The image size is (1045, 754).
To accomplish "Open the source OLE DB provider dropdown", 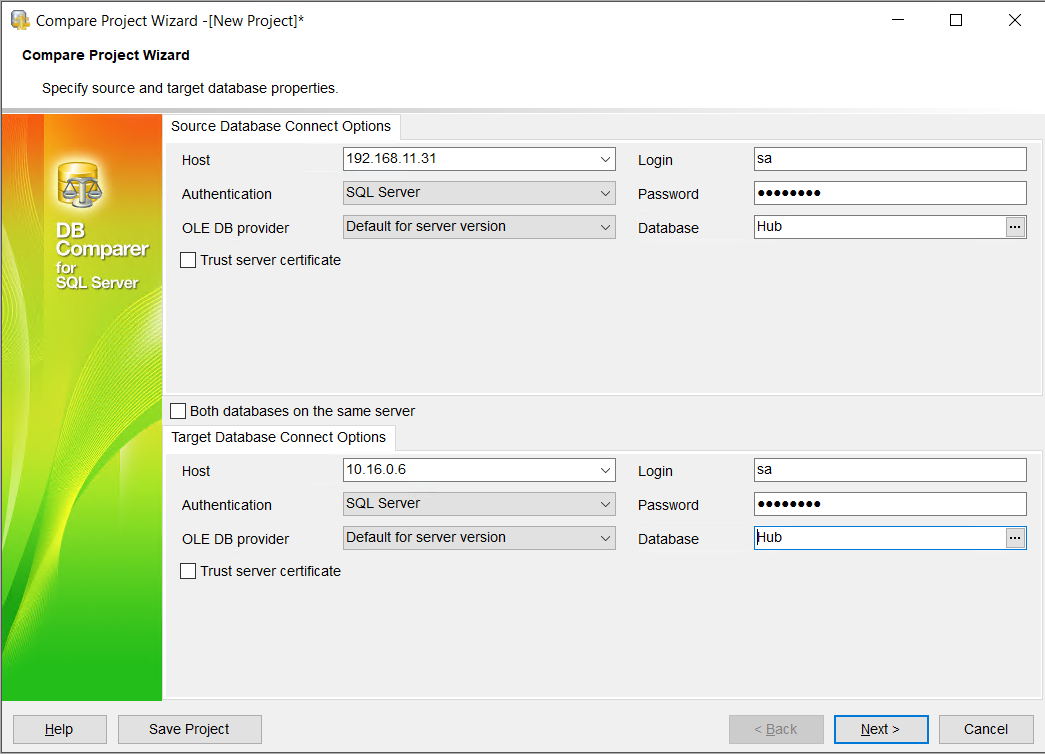I will [x=605, y=226].
